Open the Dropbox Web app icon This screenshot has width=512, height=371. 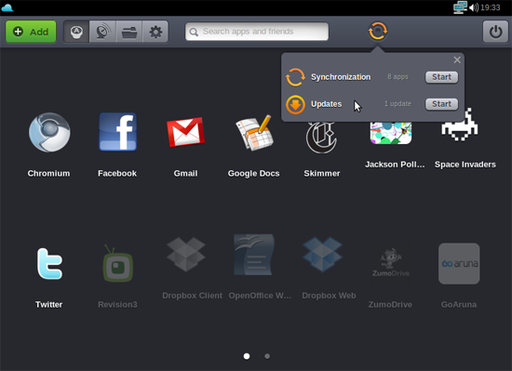[x=322, y=254]
